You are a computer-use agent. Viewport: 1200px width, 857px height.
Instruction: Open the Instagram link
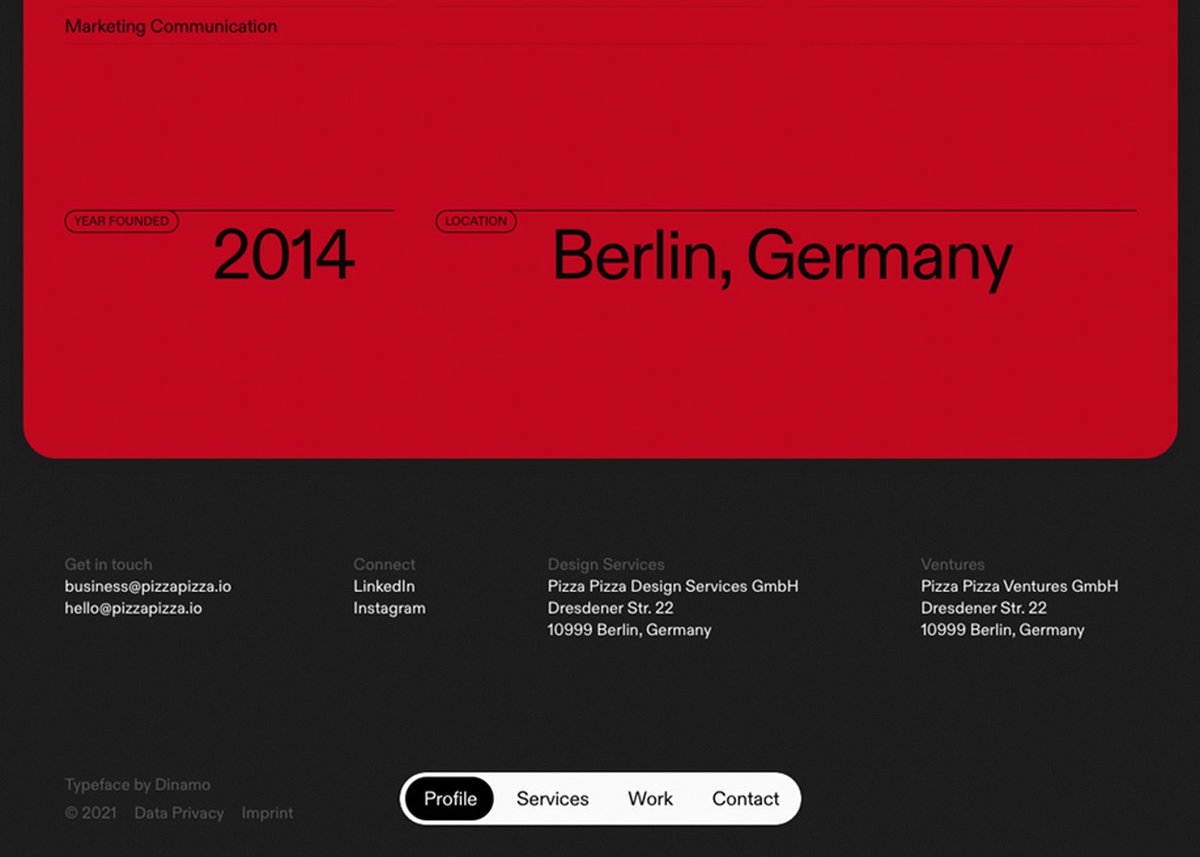click(x=389, y=608)
